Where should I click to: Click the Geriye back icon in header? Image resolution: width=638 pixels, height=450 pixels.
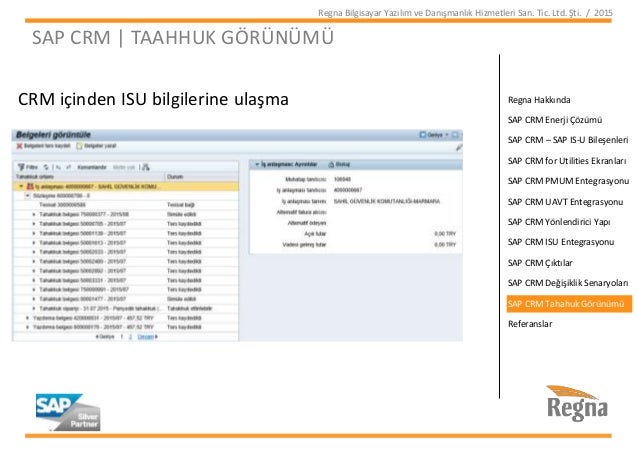coord(422,135)
